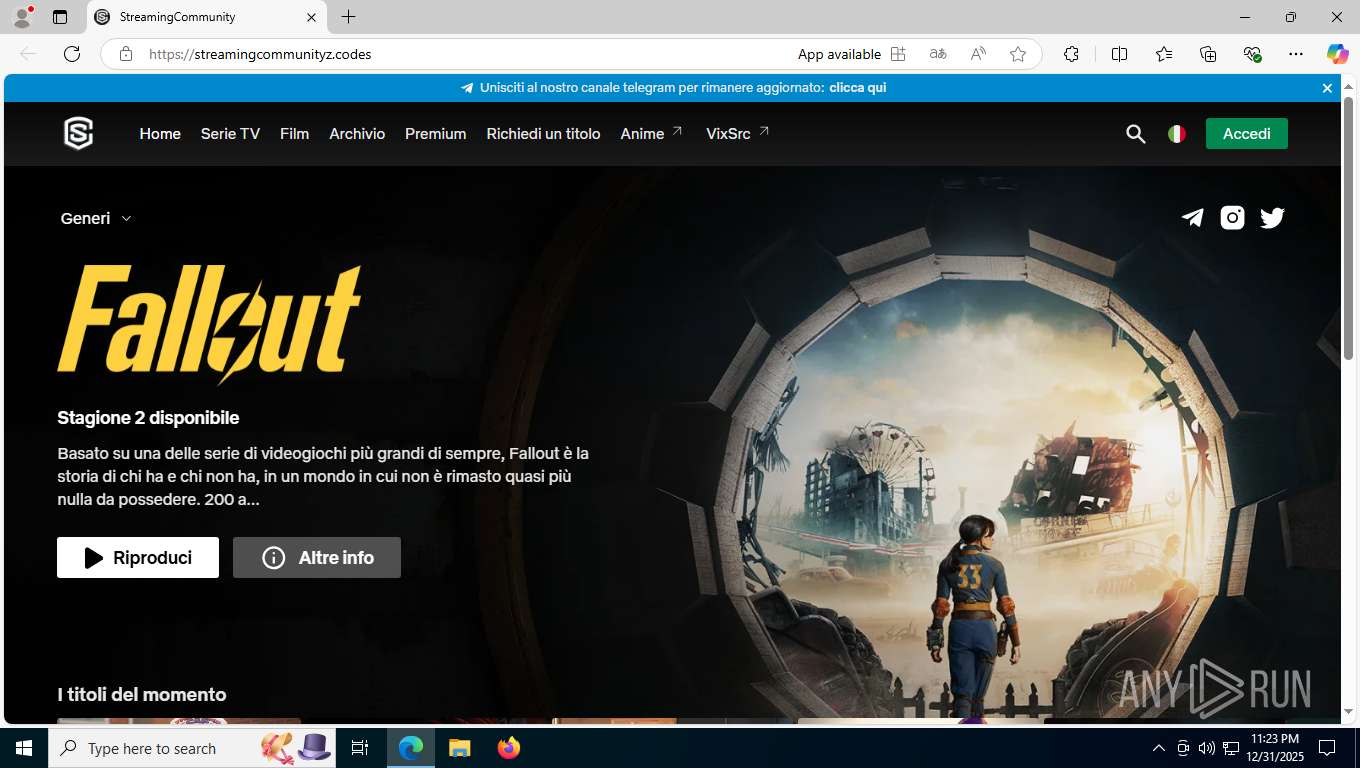Open the Twitter social icon
The width and height of the screenshot is (1360, 768).
(1272, 218)
